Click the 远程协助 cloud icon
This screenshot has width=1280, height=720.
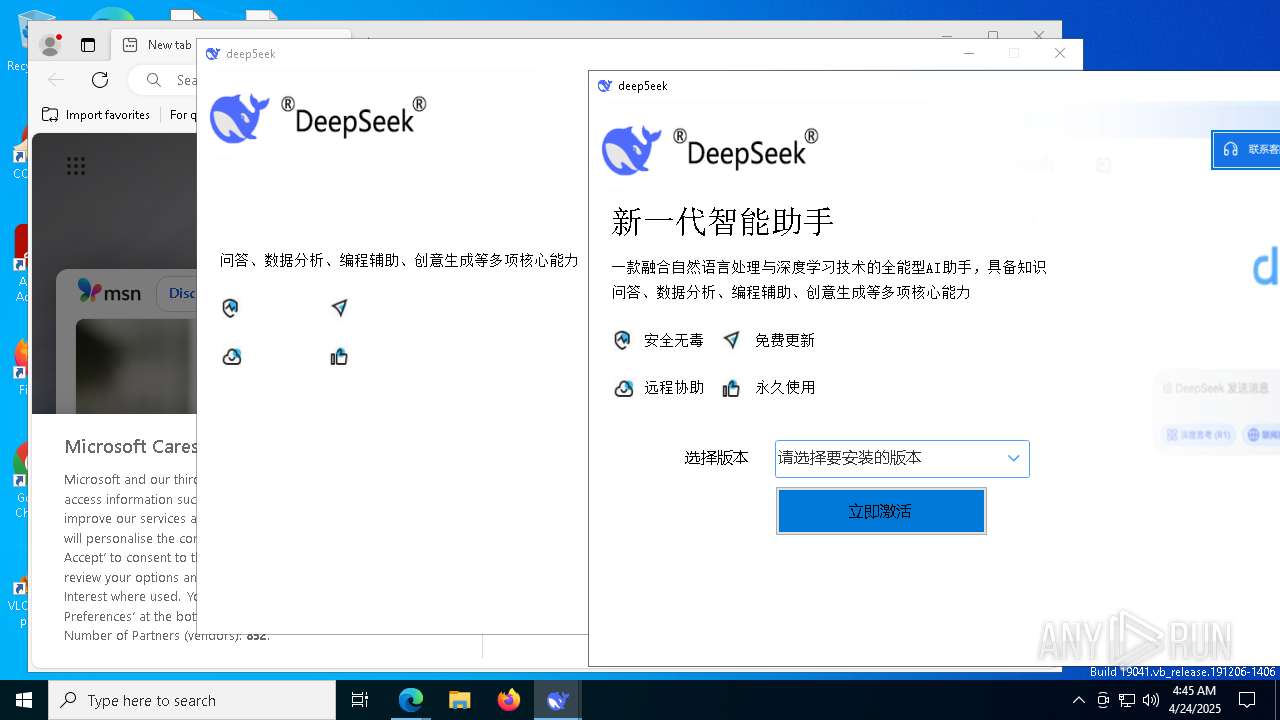pos(623,388)
